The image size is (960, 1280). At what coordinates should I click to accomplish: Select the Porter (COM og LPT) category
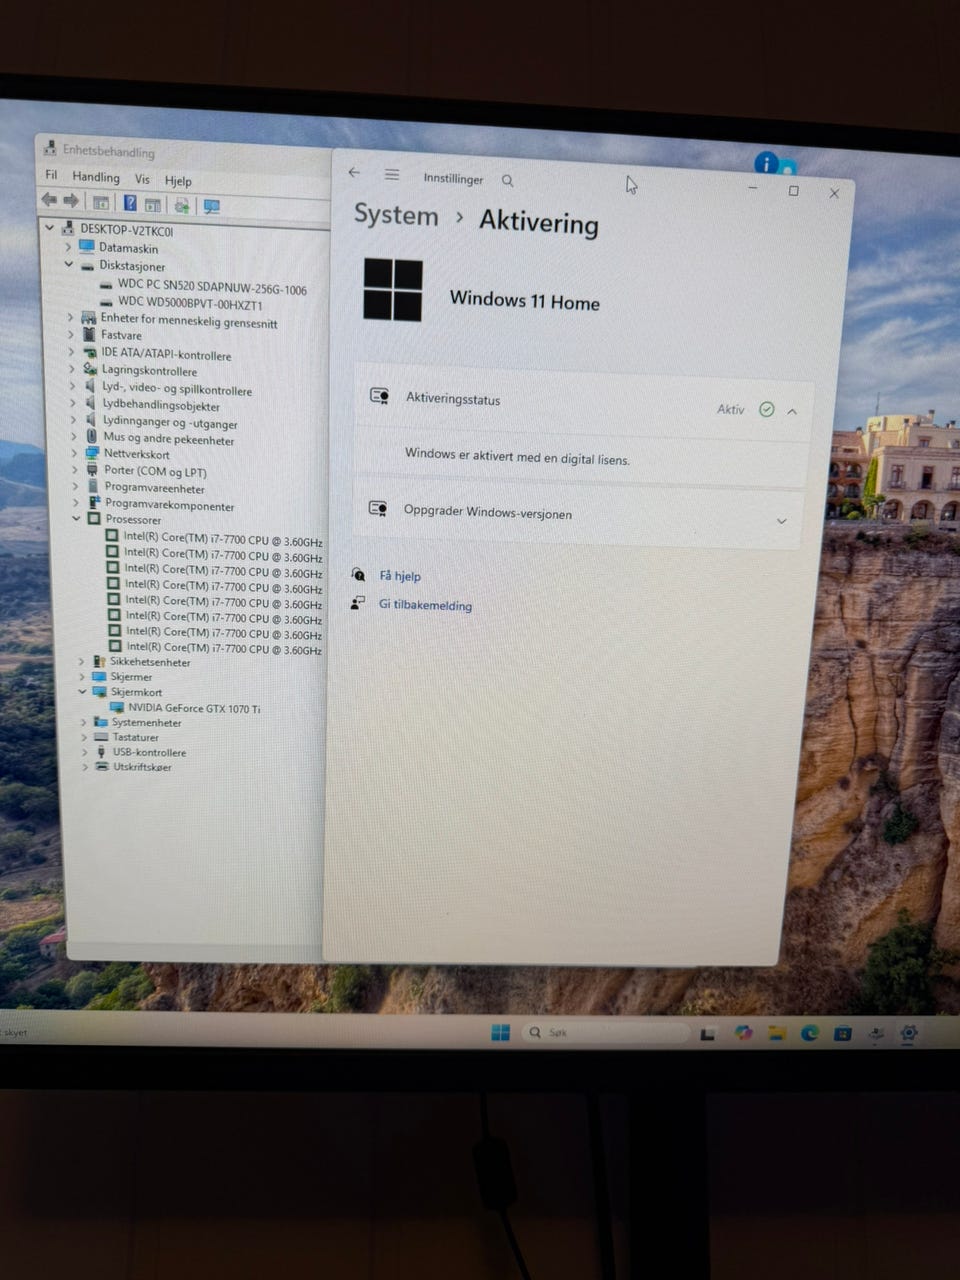(155, 471)
